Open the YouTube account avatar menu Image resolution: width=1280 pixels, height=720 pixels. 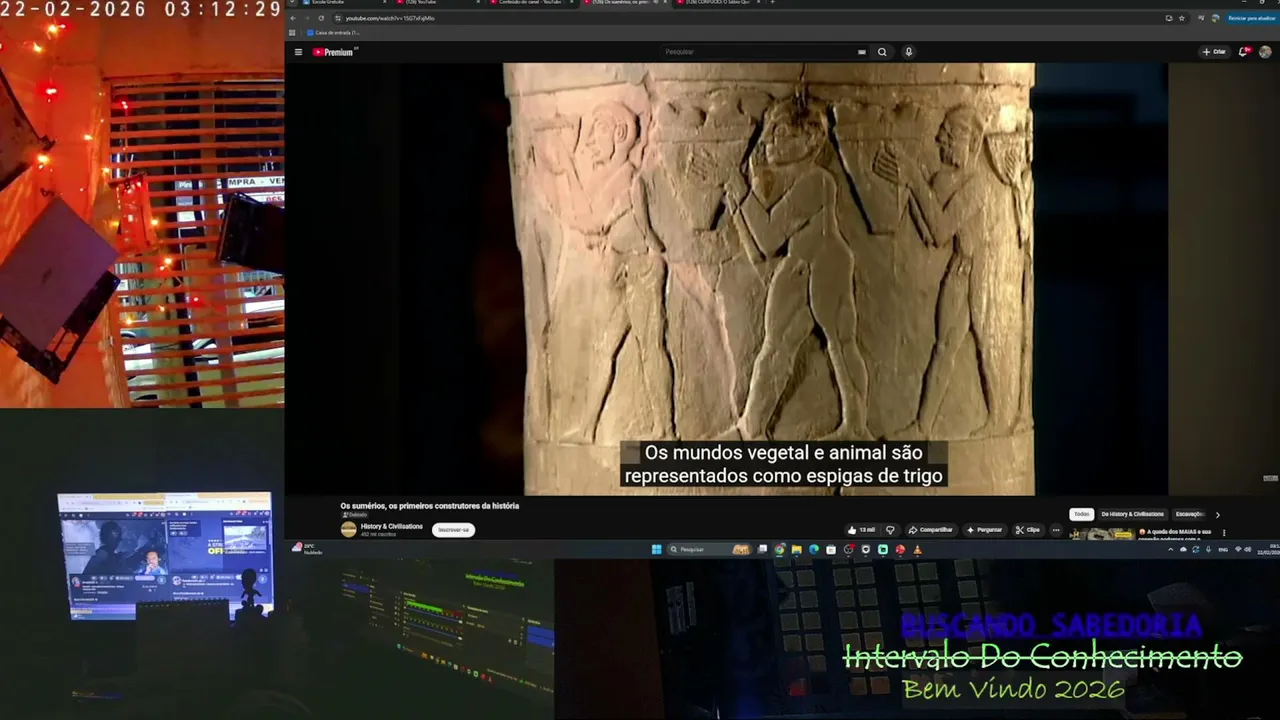(1265, 52)
